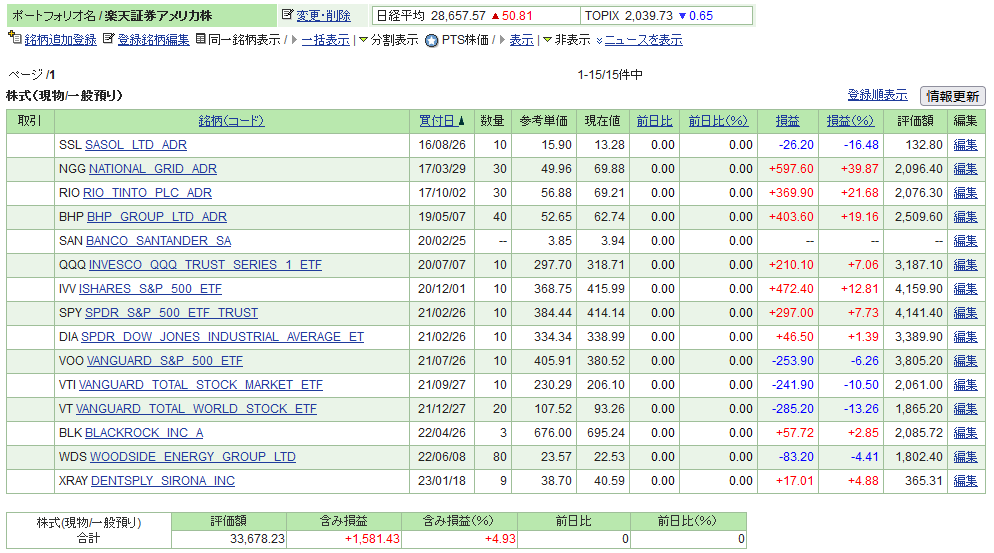Sort by 損益(%) column header
994x553 pixels.
850,121
